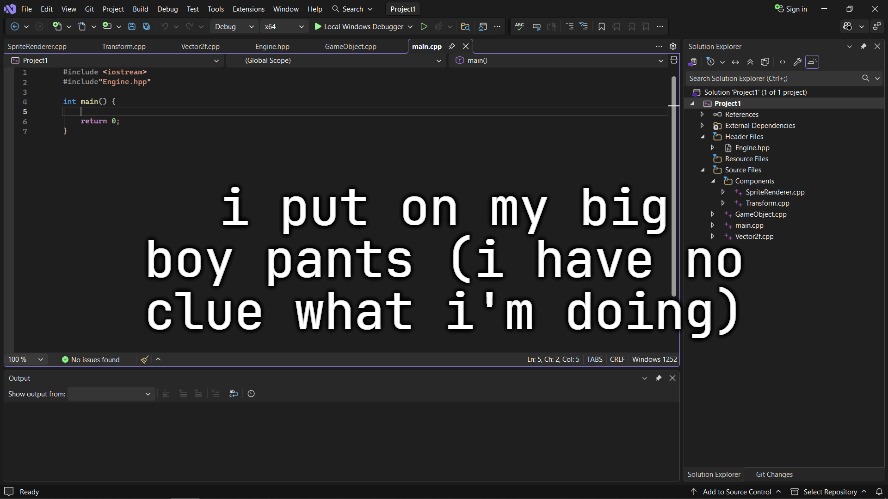Screen dimensions: 888x499
Task: Open the main() member dropdown
Action: [x=558, y=60]
